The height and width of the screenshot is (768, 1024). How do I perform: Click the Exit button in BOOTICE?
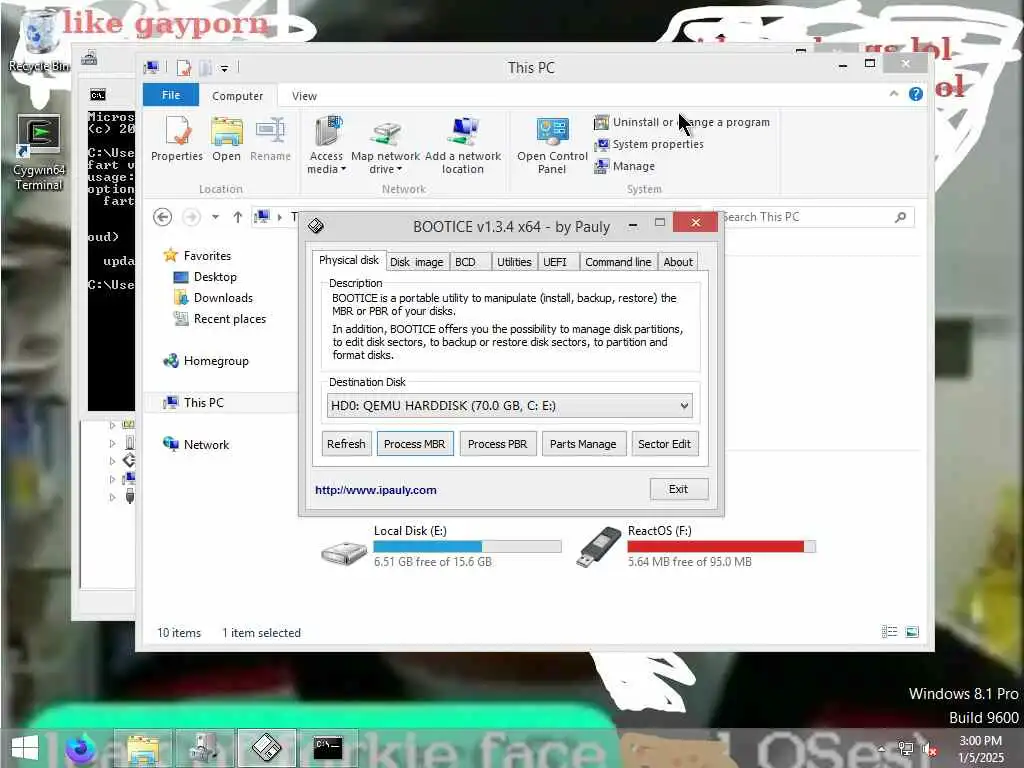point(679,489)
